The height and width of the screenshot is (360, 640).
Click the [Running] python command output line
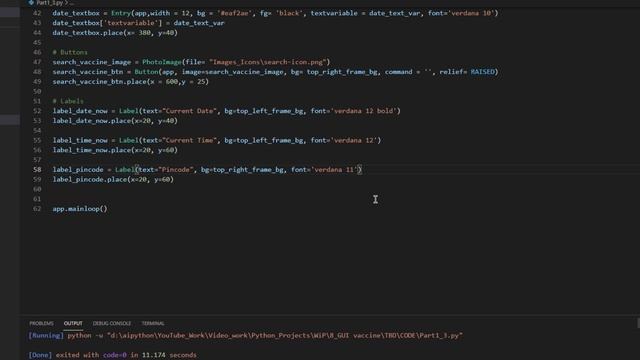pos(245,336)
